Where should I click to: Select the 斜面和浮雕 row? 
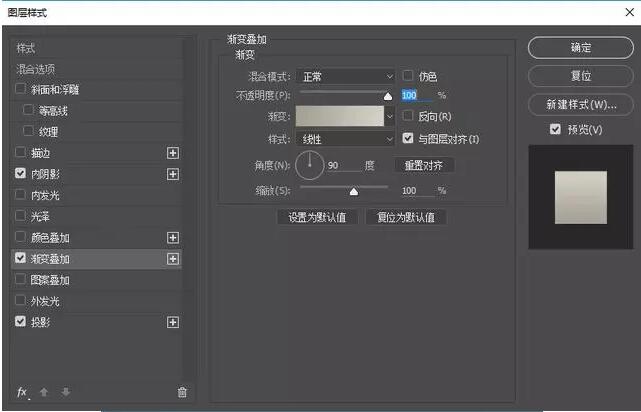(x=96, y=89)
